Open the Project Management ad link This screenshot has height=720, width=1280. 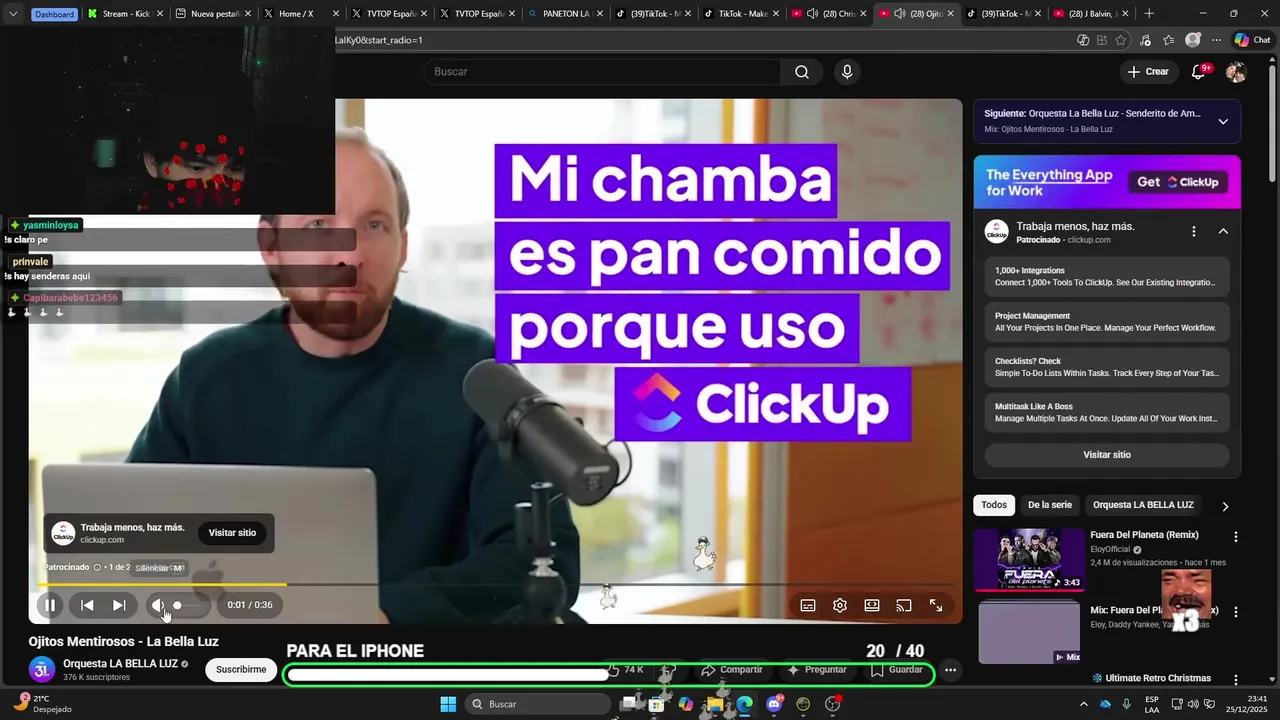coord(1107,322)
